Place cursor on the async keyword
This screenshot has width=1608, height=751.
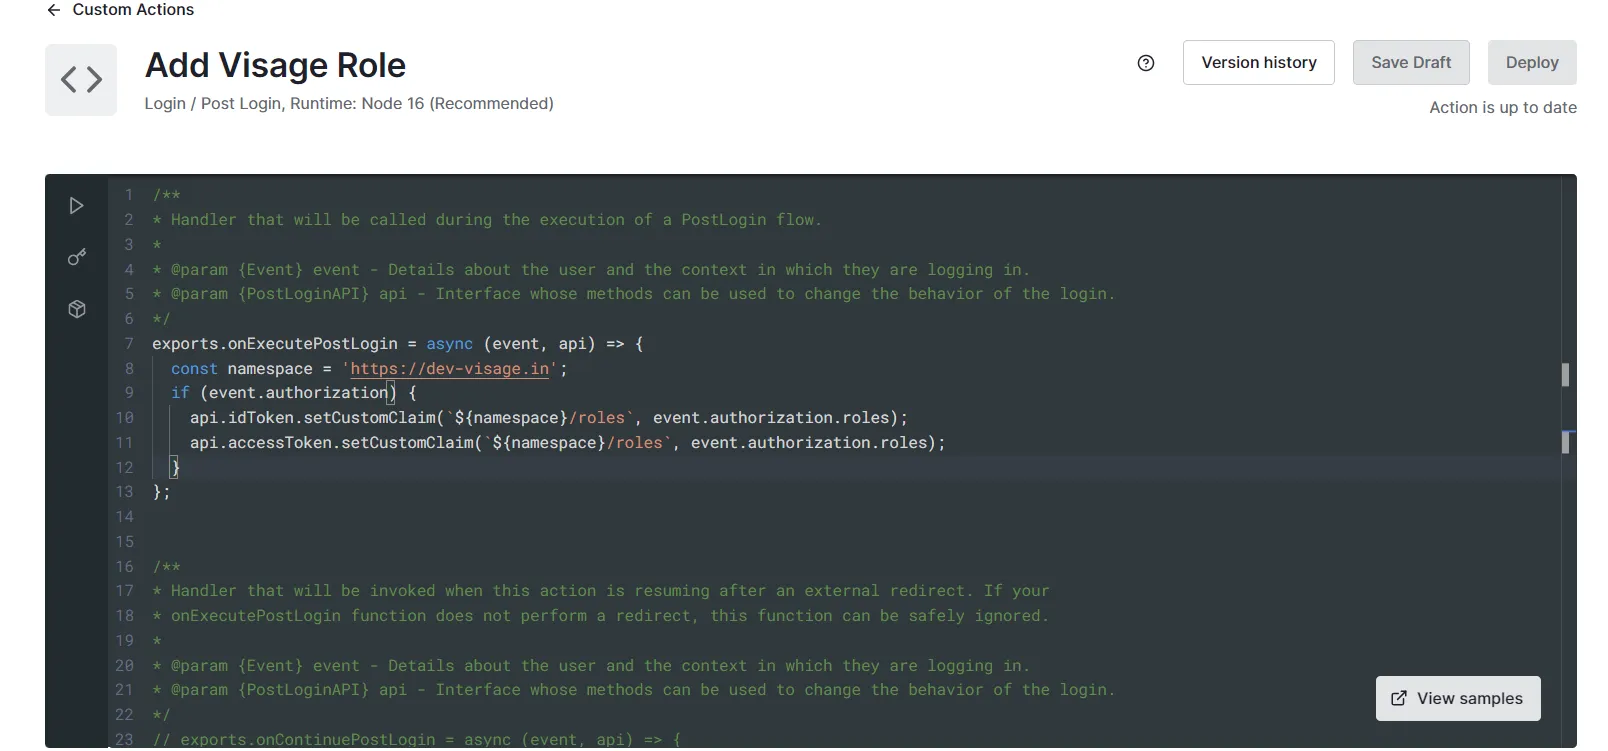pos(449,344)
